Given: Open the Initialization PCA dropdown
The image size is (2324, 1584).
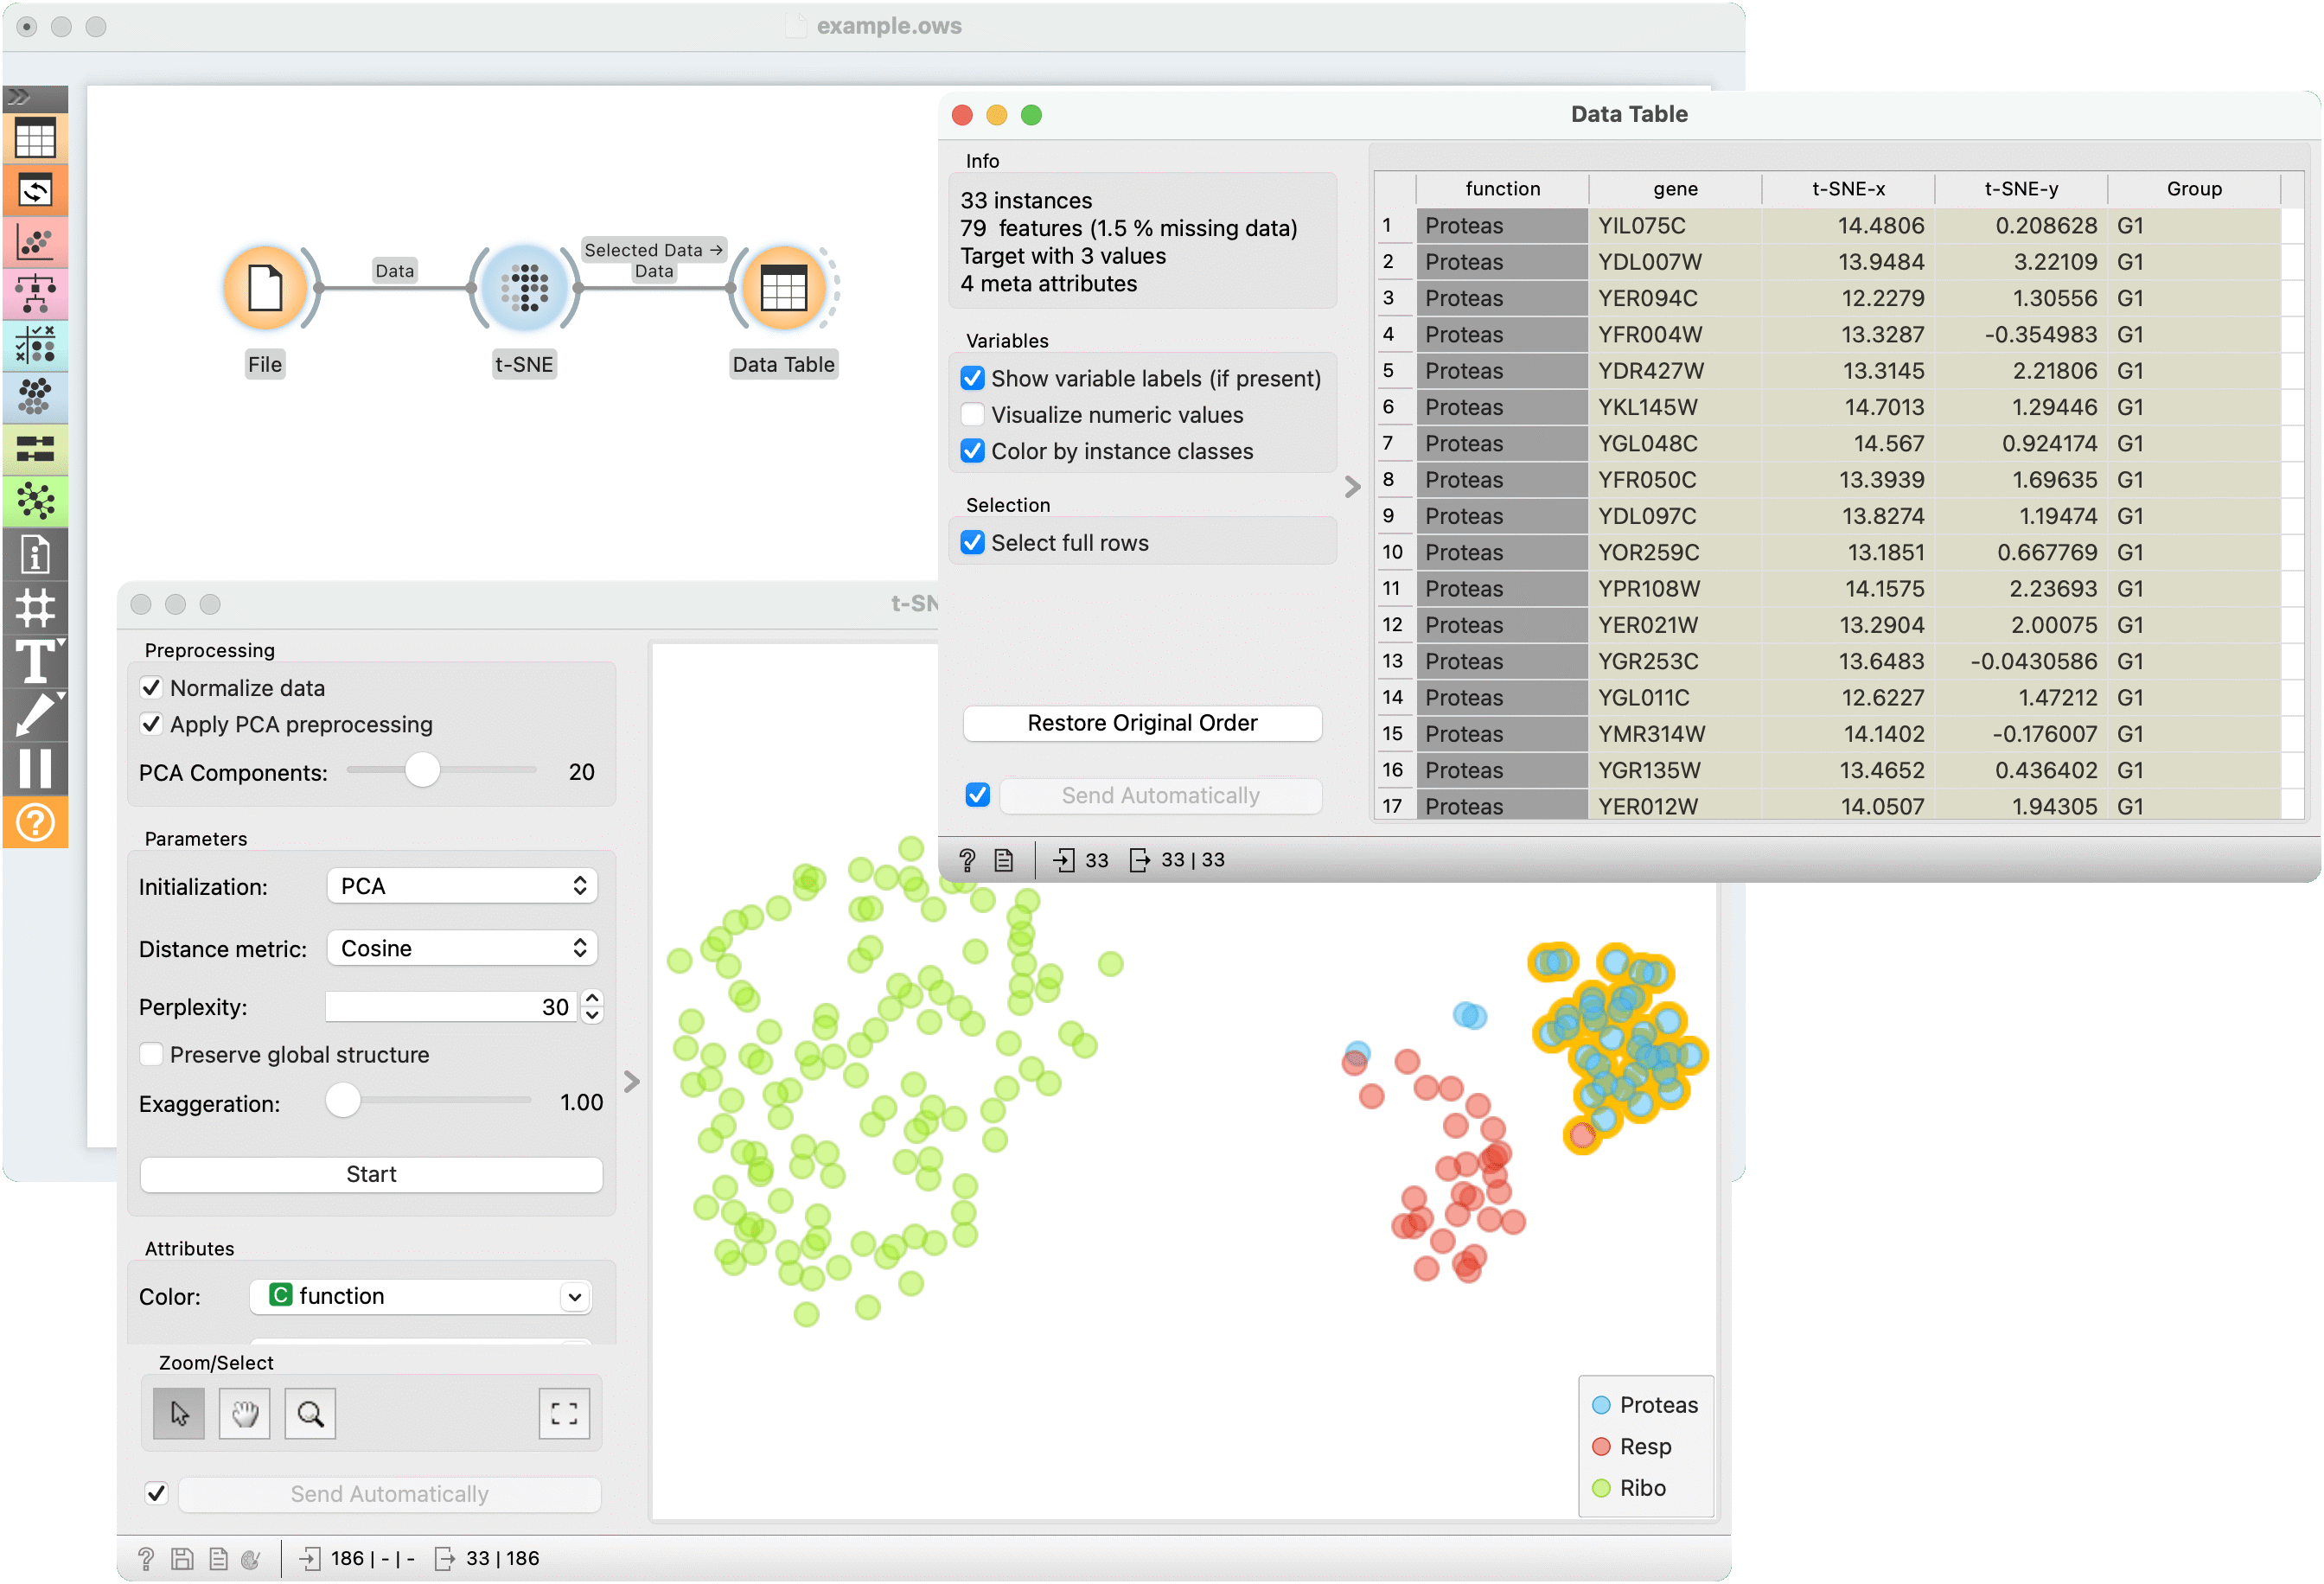Looking at the screenshot, I should [462, 886].
